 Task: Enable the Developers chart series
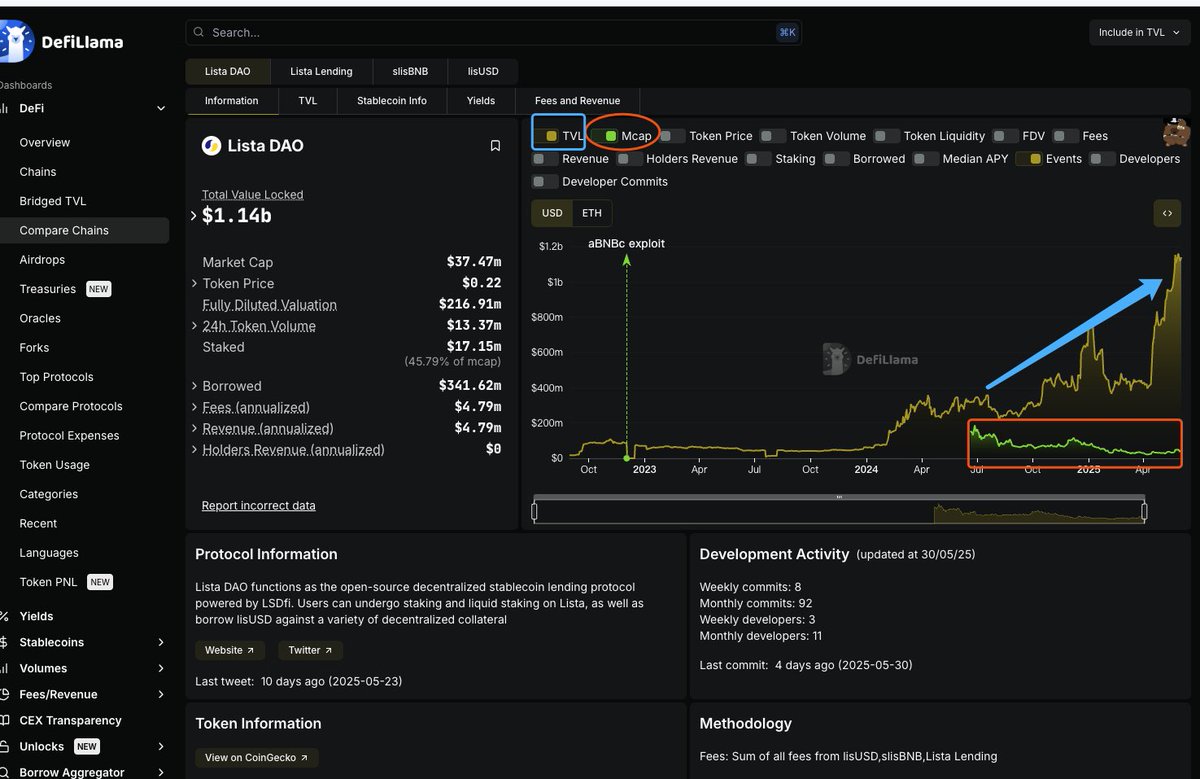coord(1103,159)
